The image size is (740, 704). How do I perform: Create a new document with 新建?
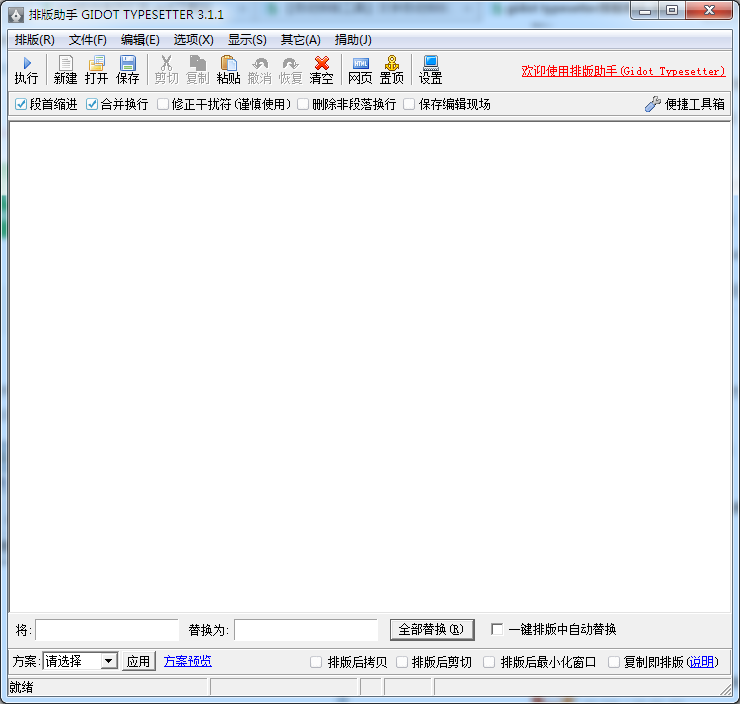pyautogui.click(x=65, y=70)
